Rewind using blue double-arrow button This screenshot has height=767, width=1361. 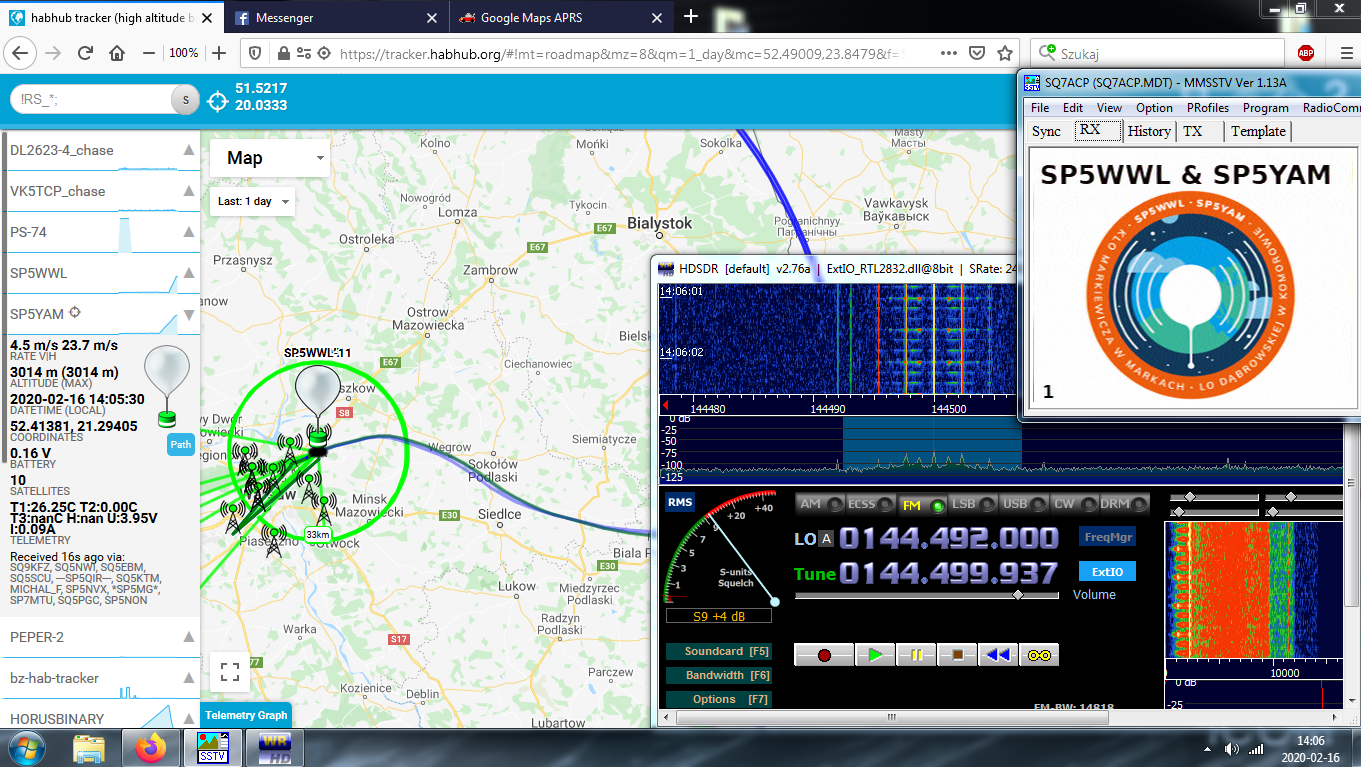(997, 655)
